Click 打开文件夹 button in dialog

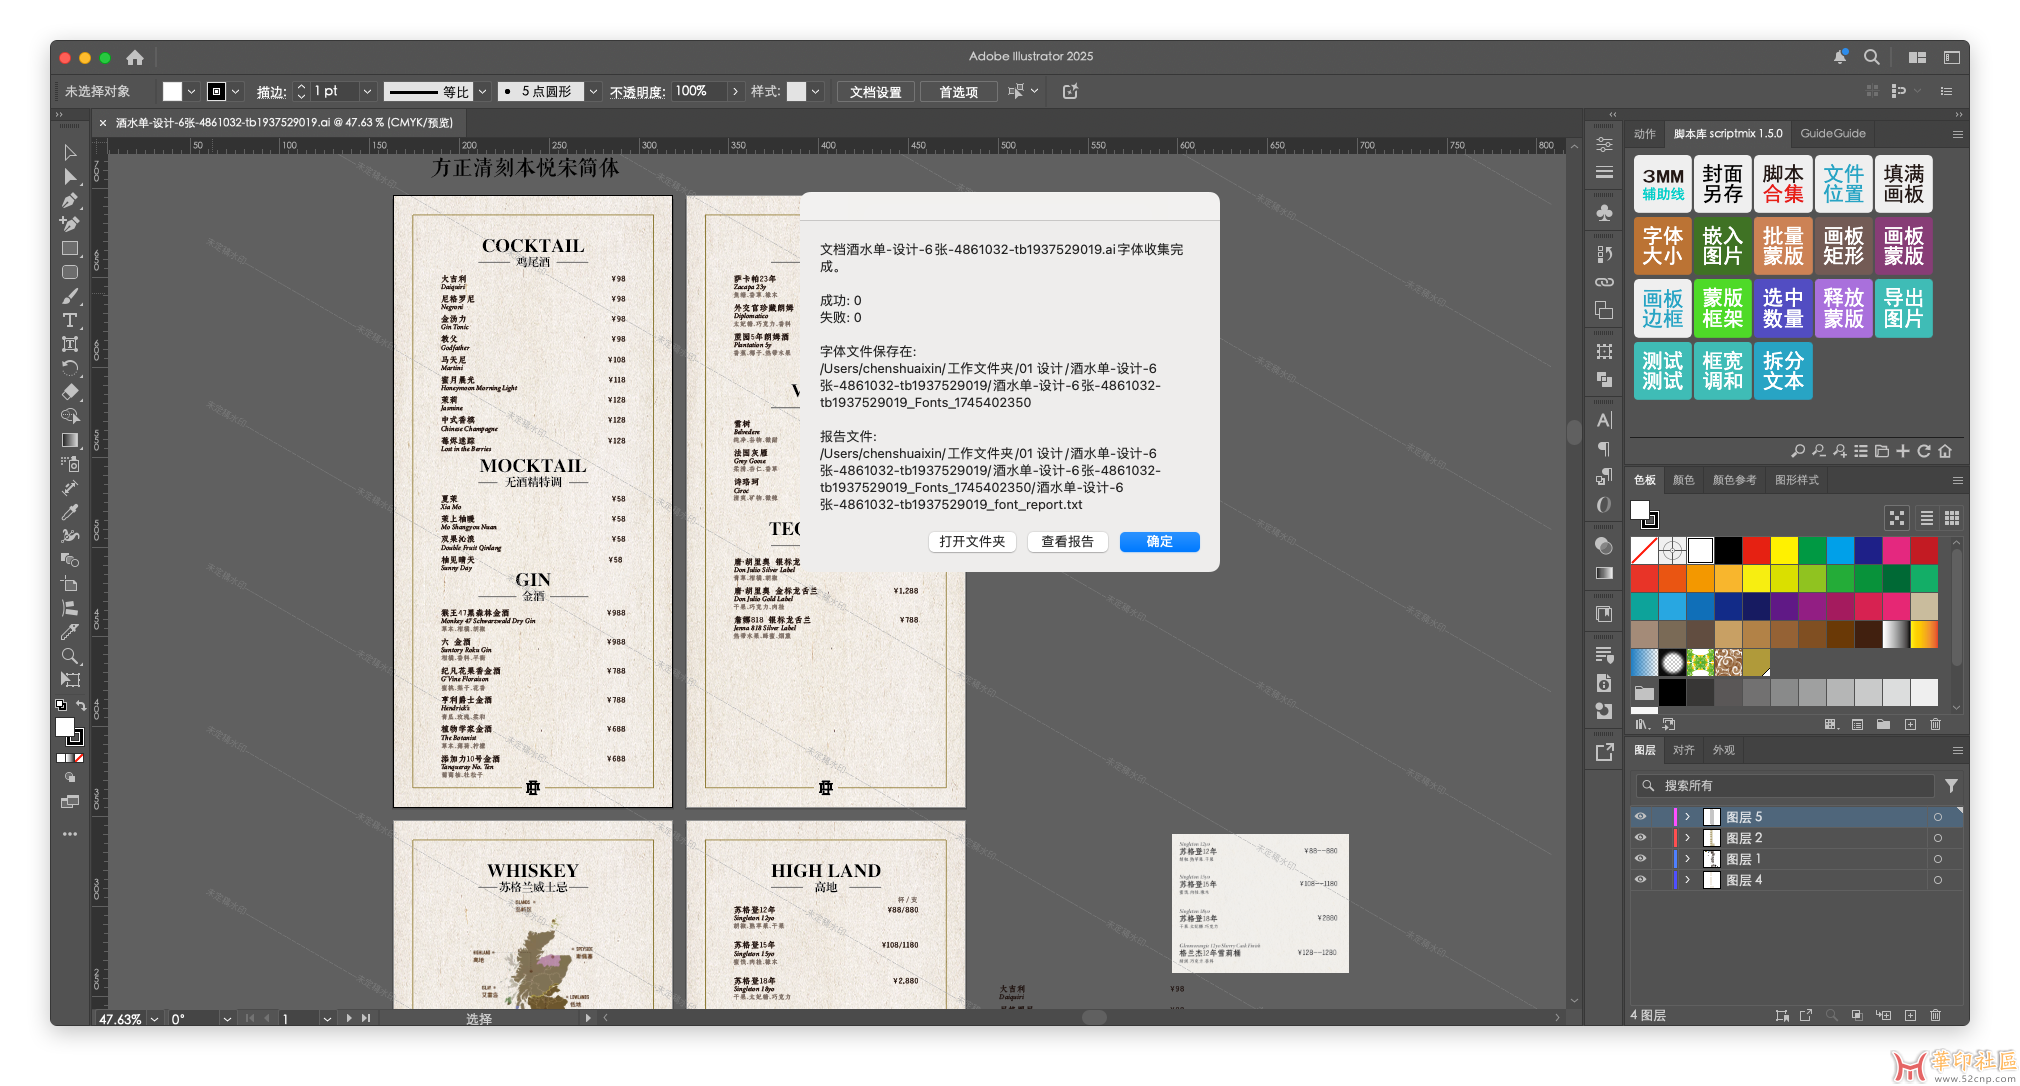coord(972,541)
